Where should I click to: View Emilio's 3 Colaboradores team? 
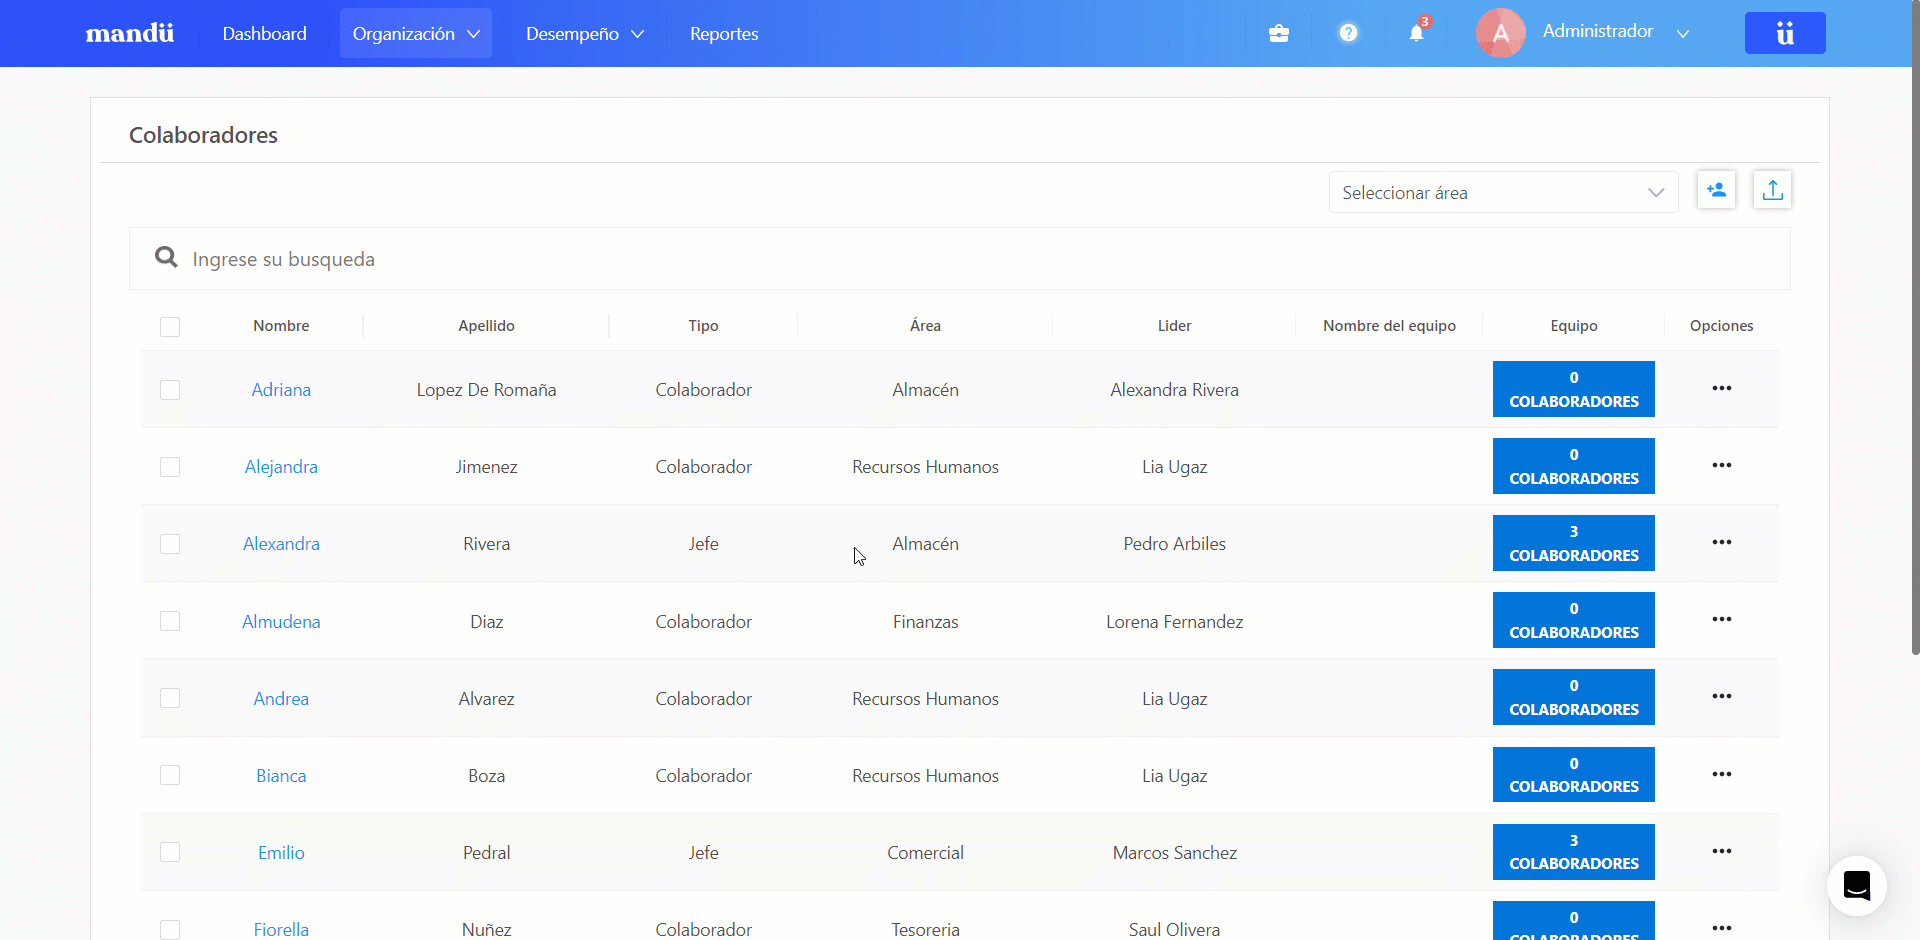1573,852
